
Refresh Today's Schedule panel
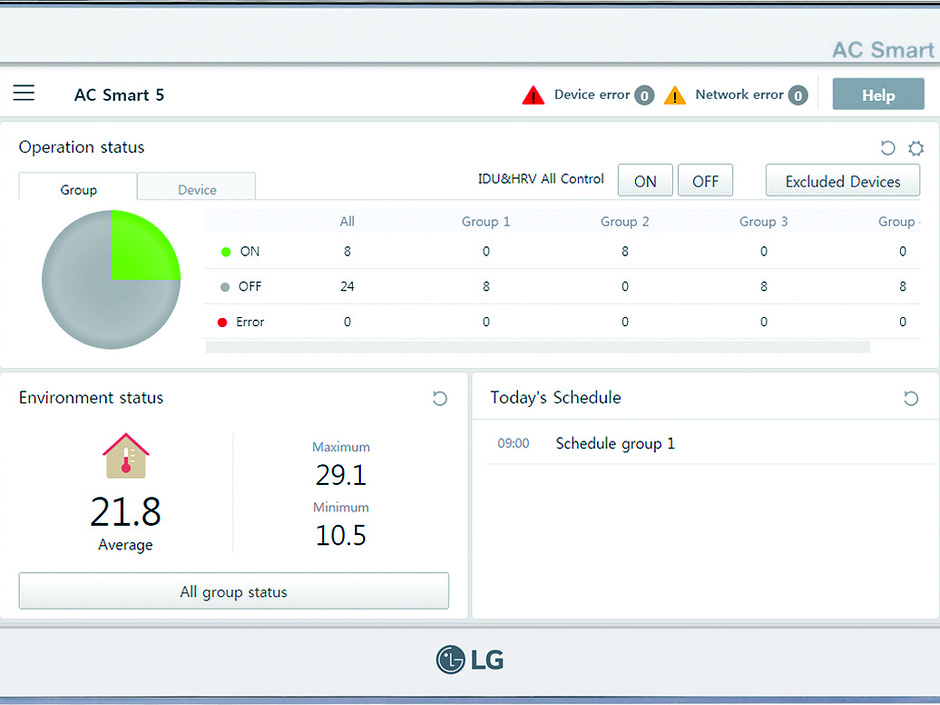point(910,398)
